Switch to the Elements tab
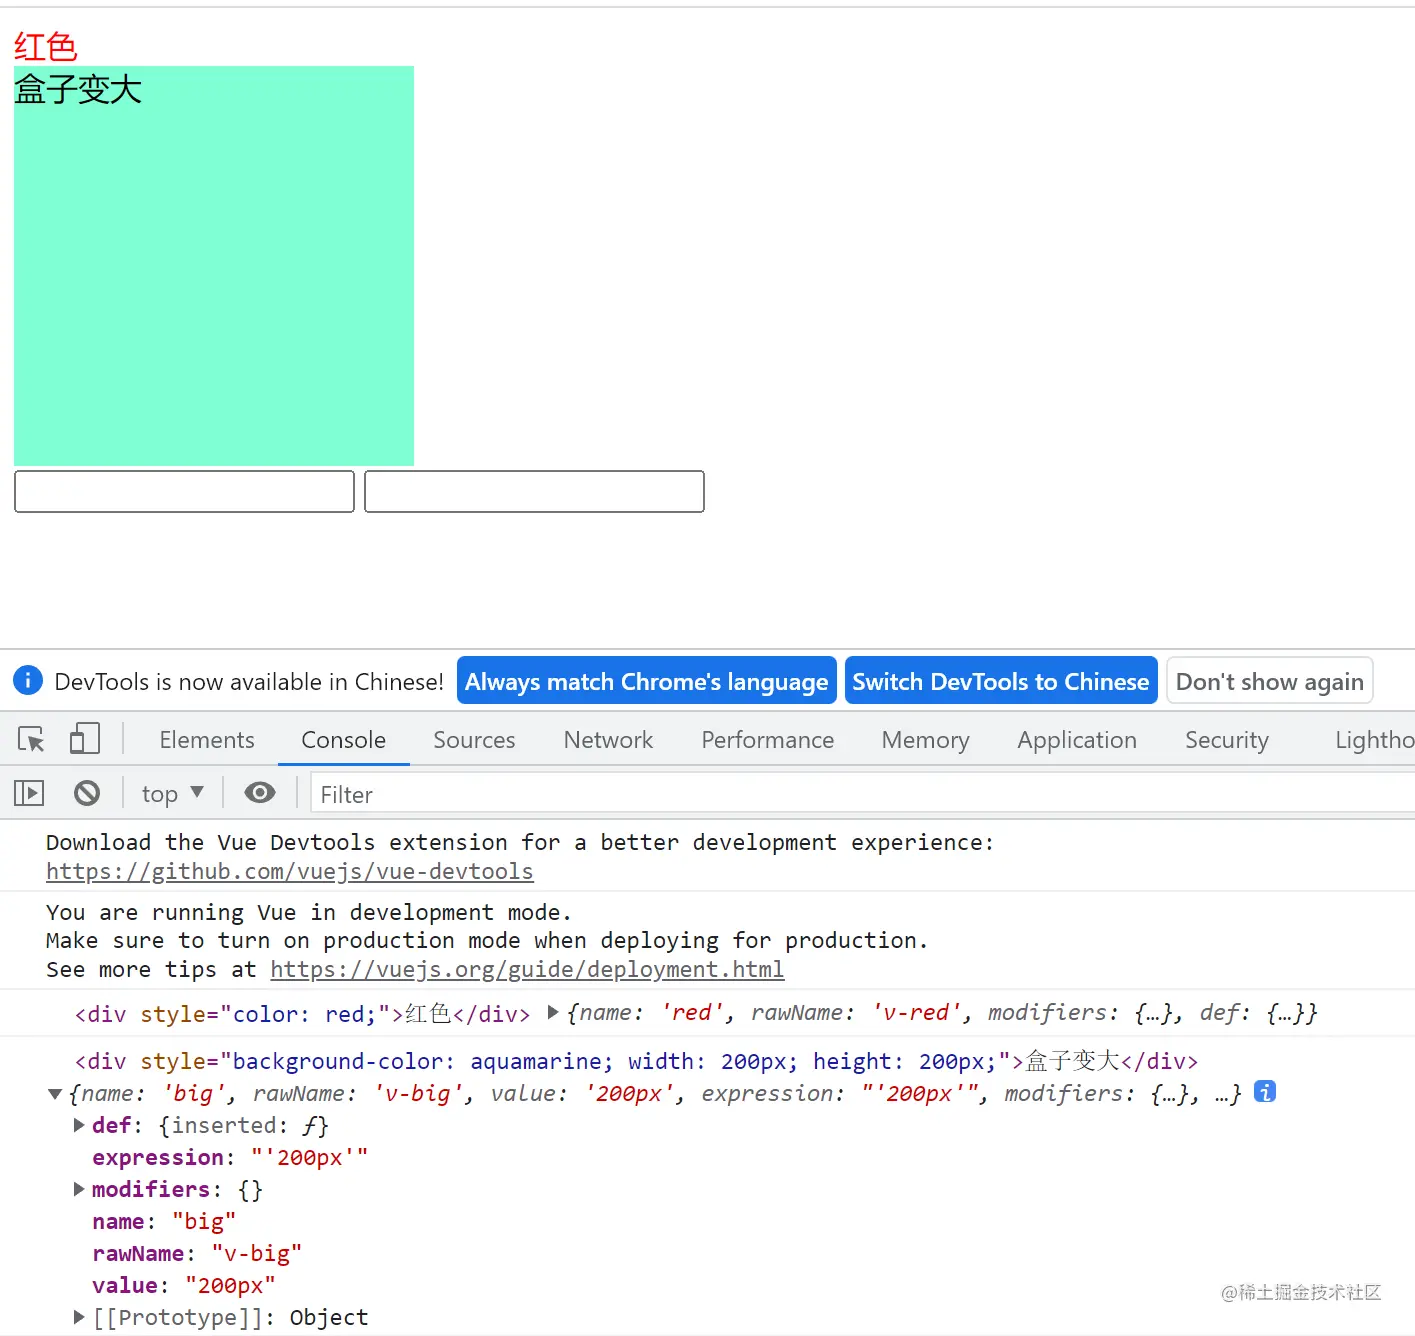The width and height of the screenshot is (1415, 1336). [207, 740]
